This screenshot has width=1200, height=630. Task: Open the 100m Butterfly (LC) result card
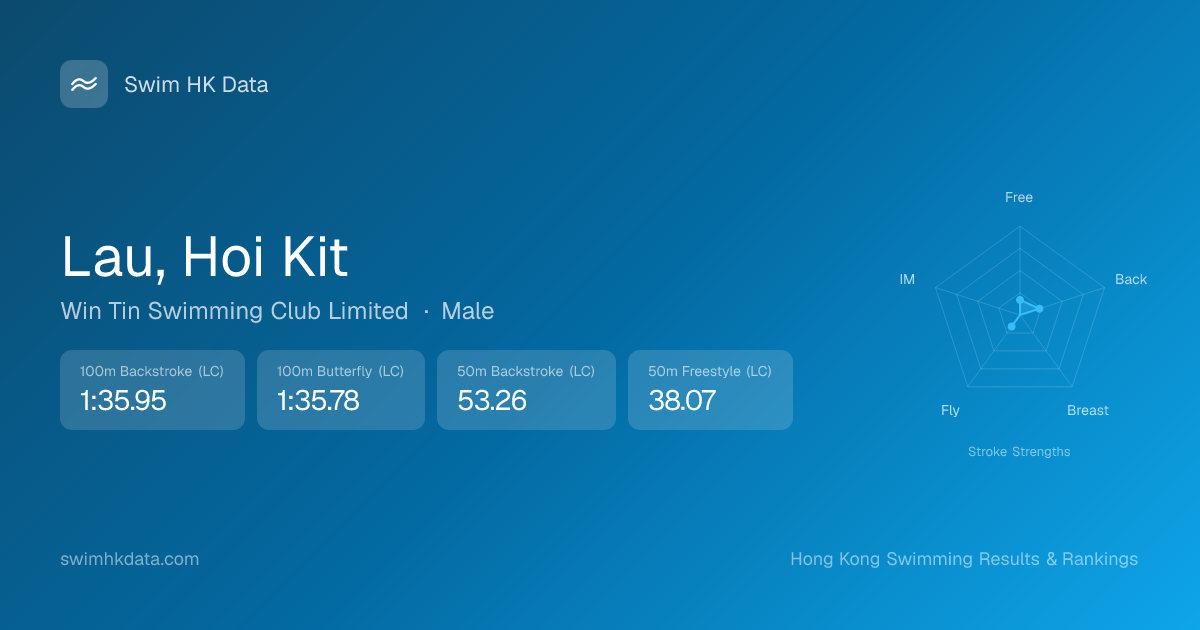pos(340,390)
